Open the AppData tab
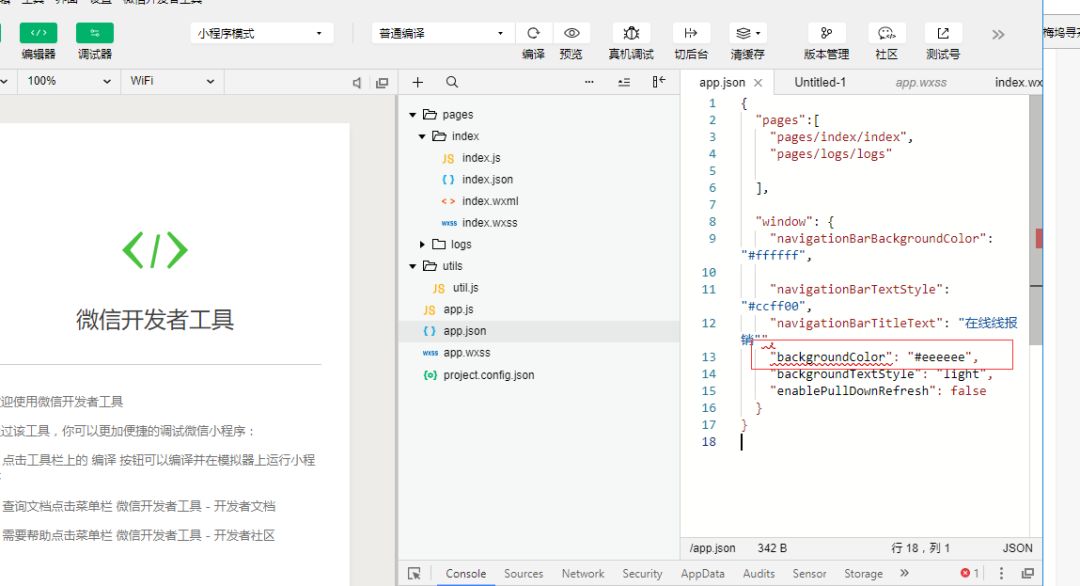 pyautogui.click(x=703, y=574)
